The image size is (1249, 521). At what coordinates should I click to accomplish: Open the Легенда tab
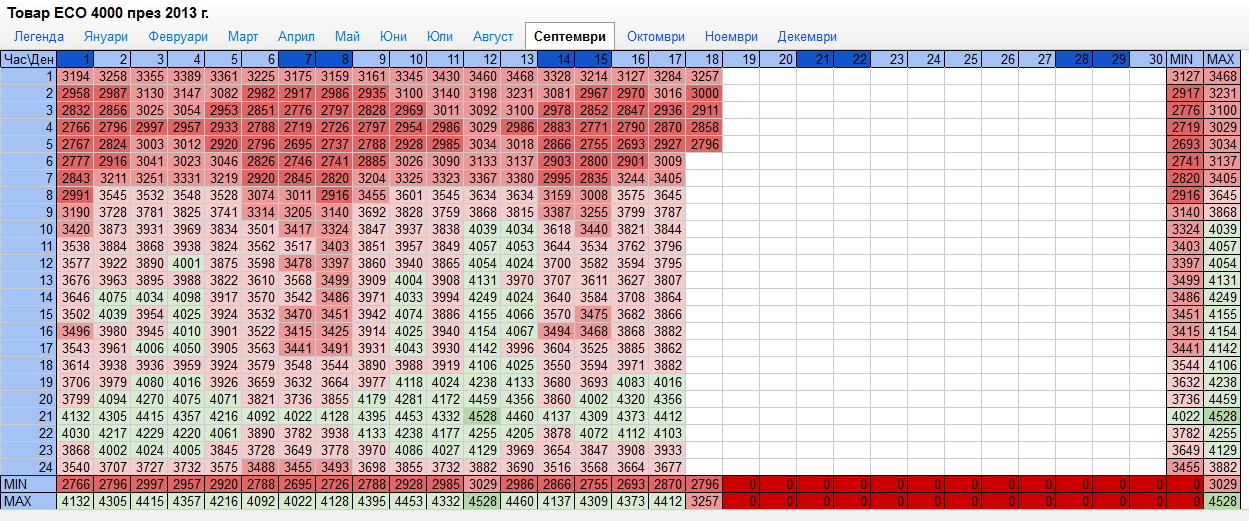click(38, 36)
